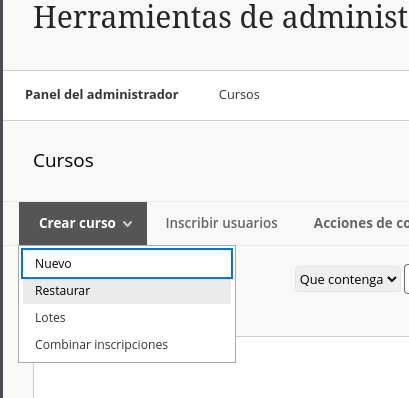Screen dimensions: 409x398
Task: Open Combinar inscripciones menu option
Action: 127,344
